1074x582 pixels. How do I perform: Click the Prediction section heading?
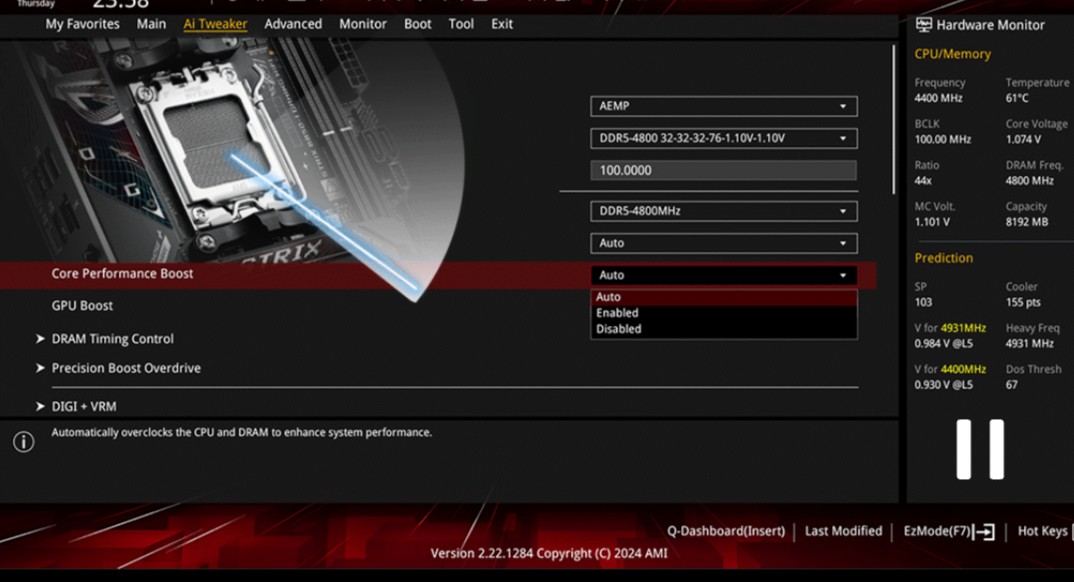point(943,258)
